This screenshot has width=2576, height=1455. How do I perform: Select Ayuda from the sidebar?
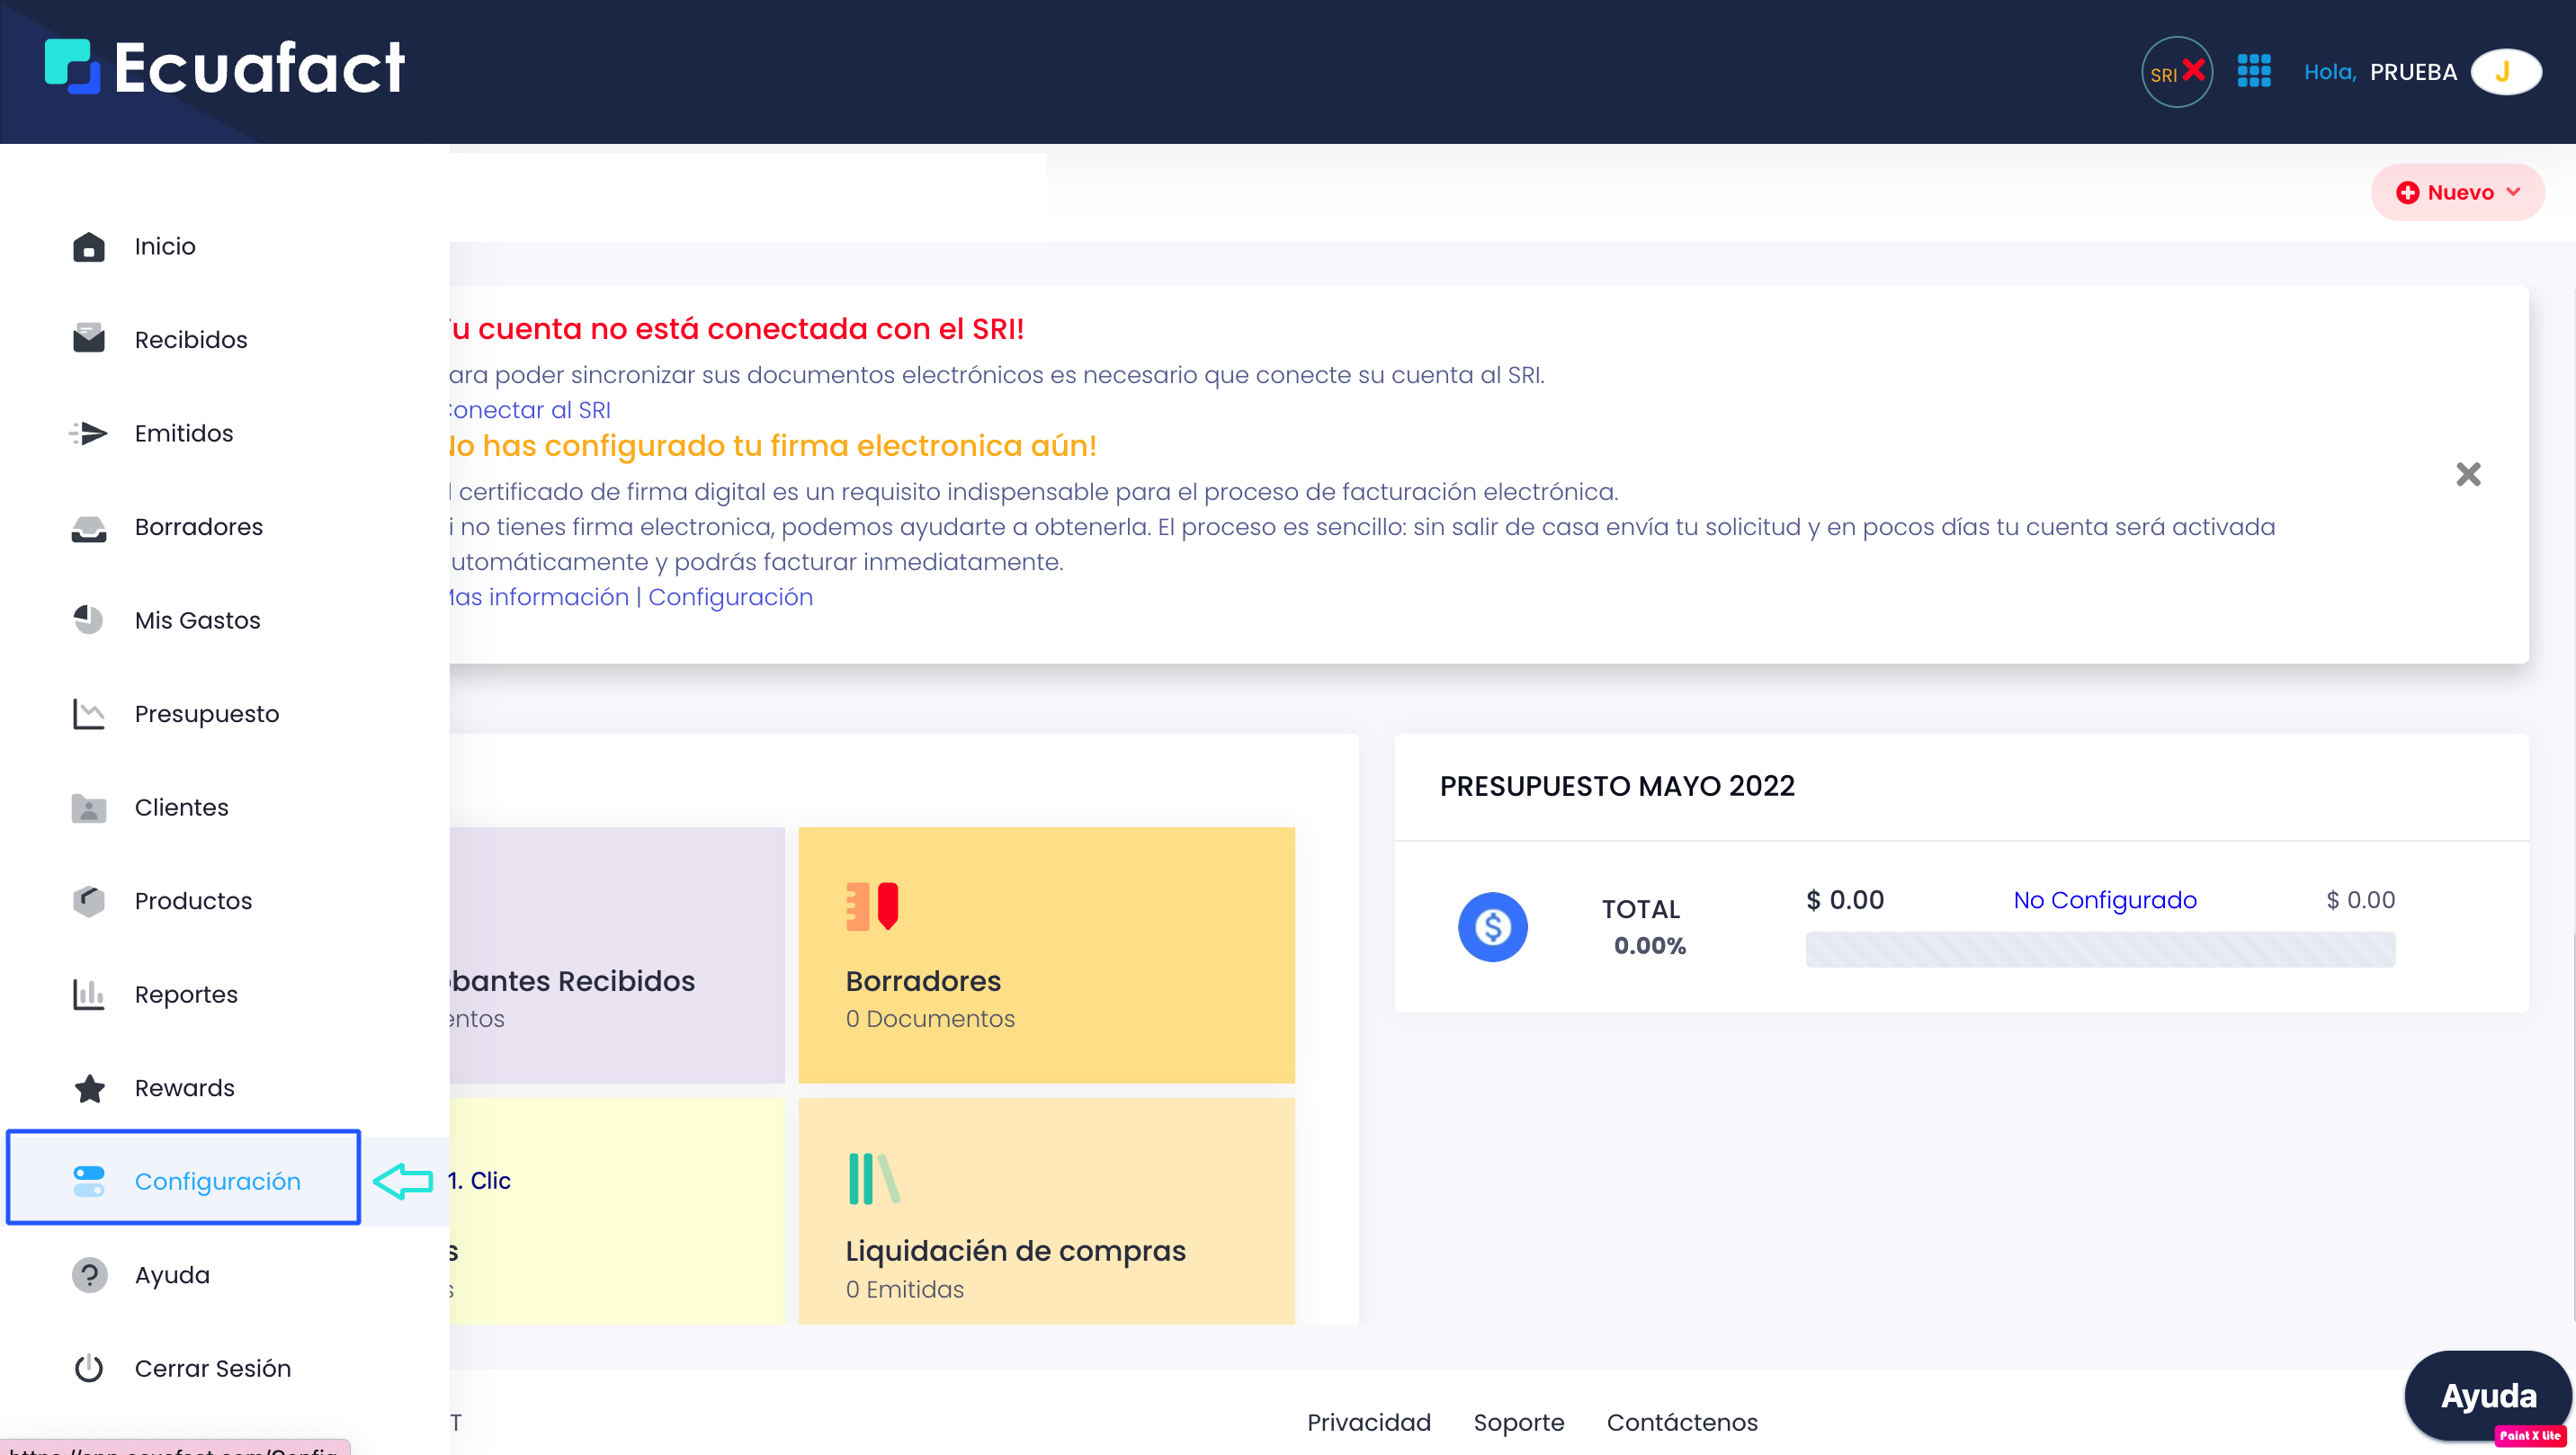pyautogui.click(x=171, y=1275)
